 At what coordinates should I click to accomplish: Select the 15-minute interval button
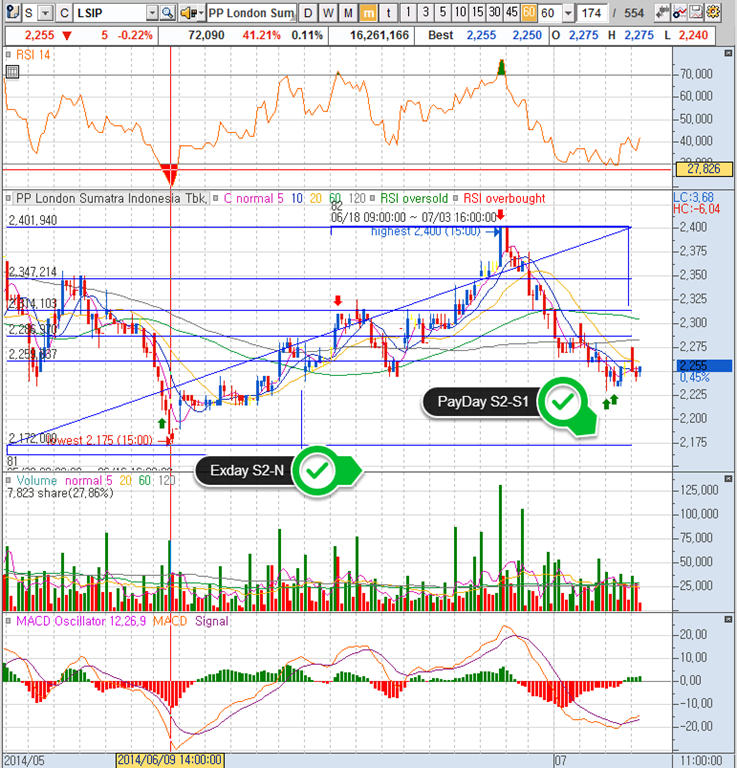tap(477, 12)
